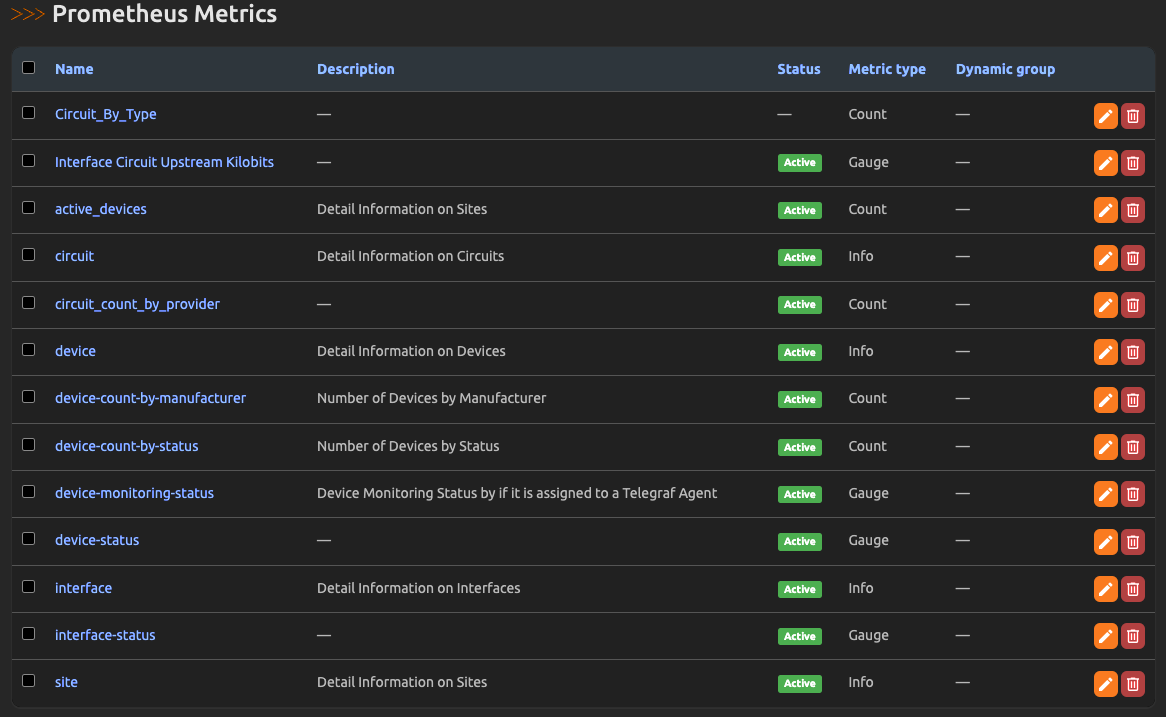Open edit for interface-status metric
The width and height of the screenshot is (1166, 717).
coord(1105,636)
